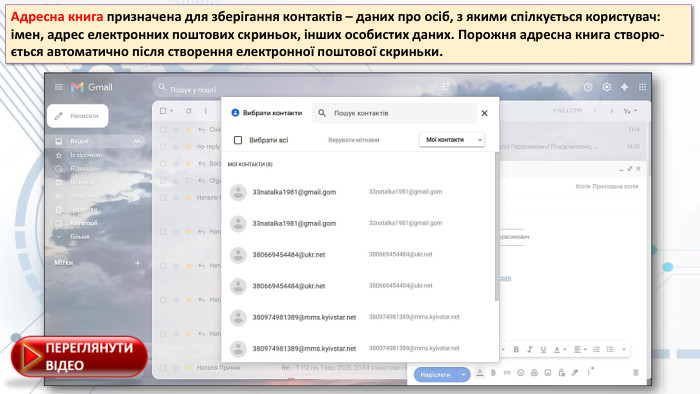Image resolution: width=700 pixels, height=394 pixels.
Task: Star the no-reply email
Action: click(x=176, y=146)
